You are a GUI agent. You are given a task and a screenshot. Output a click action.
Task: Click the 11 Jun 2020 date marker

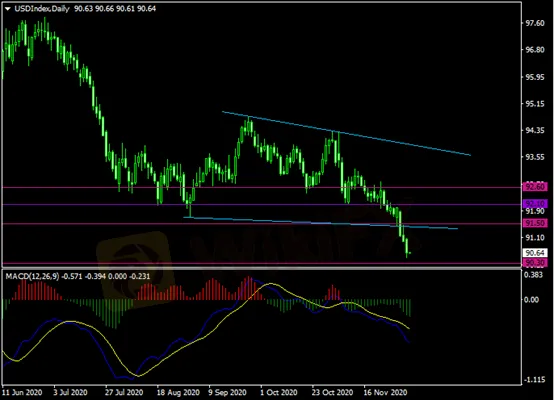[22, 392]
